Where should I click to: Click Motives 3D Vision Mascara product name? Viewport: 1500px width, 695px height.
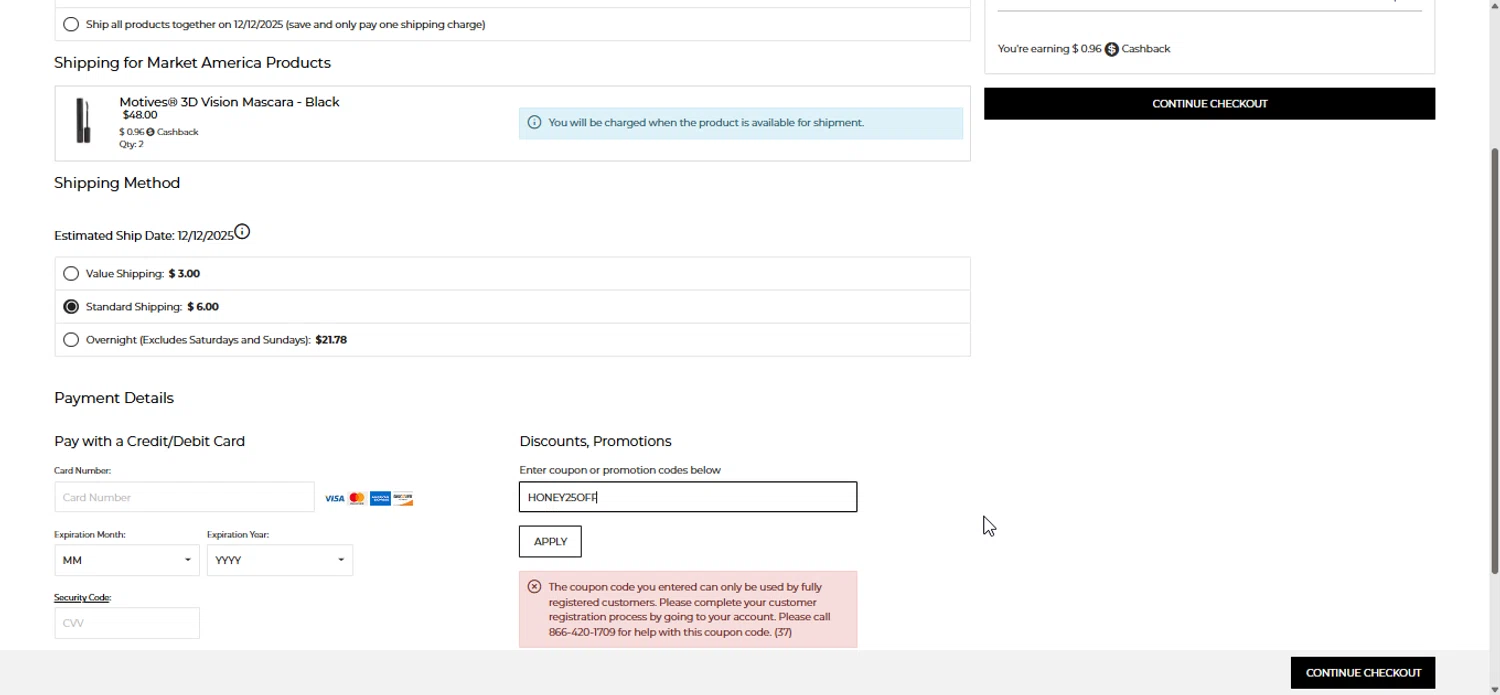tap(229, 102)
